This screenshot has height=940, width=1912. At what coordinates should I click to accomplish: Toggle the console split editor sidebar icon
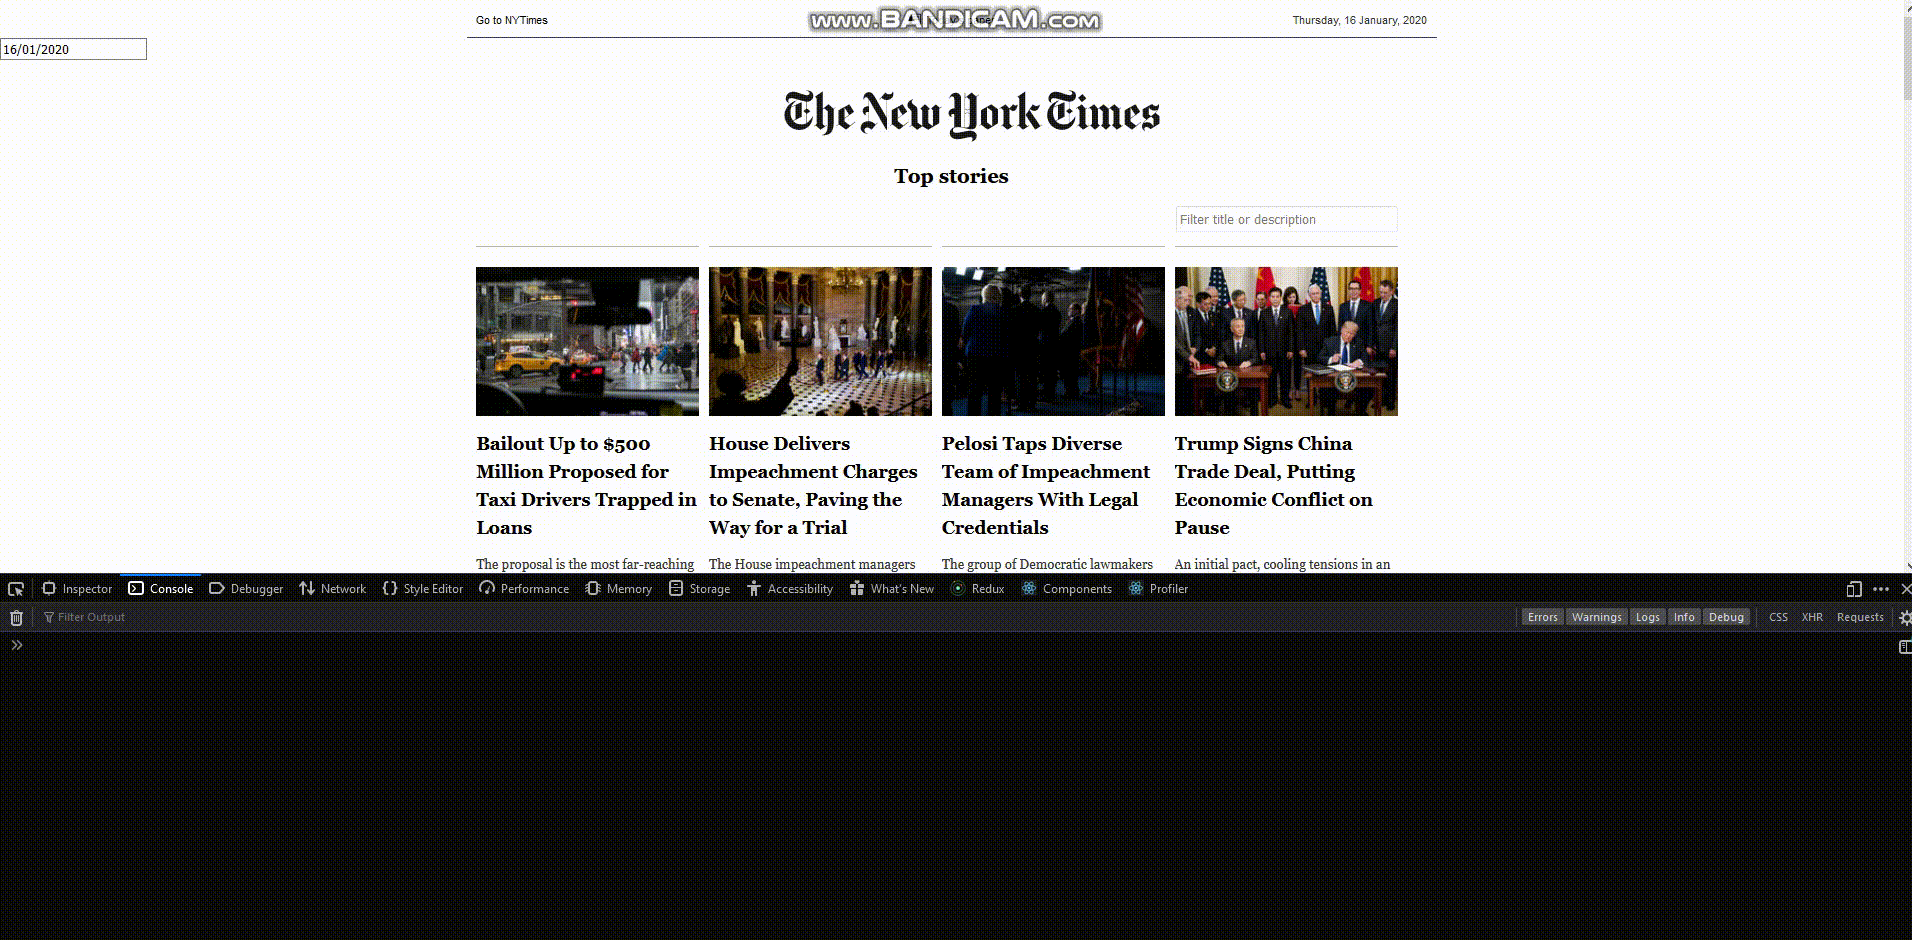[1904, 647]
